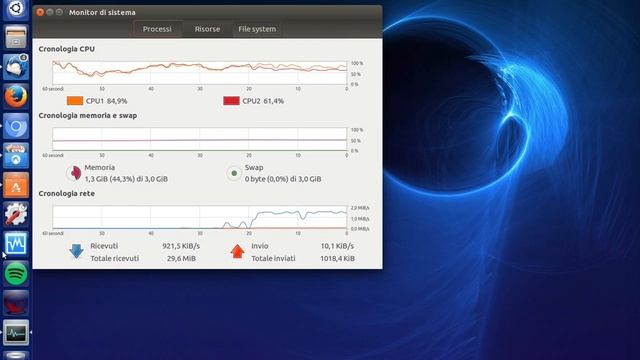Click the CPU2 61,4% label
This screenshot has height=360, width=640.
click(263, 101)
